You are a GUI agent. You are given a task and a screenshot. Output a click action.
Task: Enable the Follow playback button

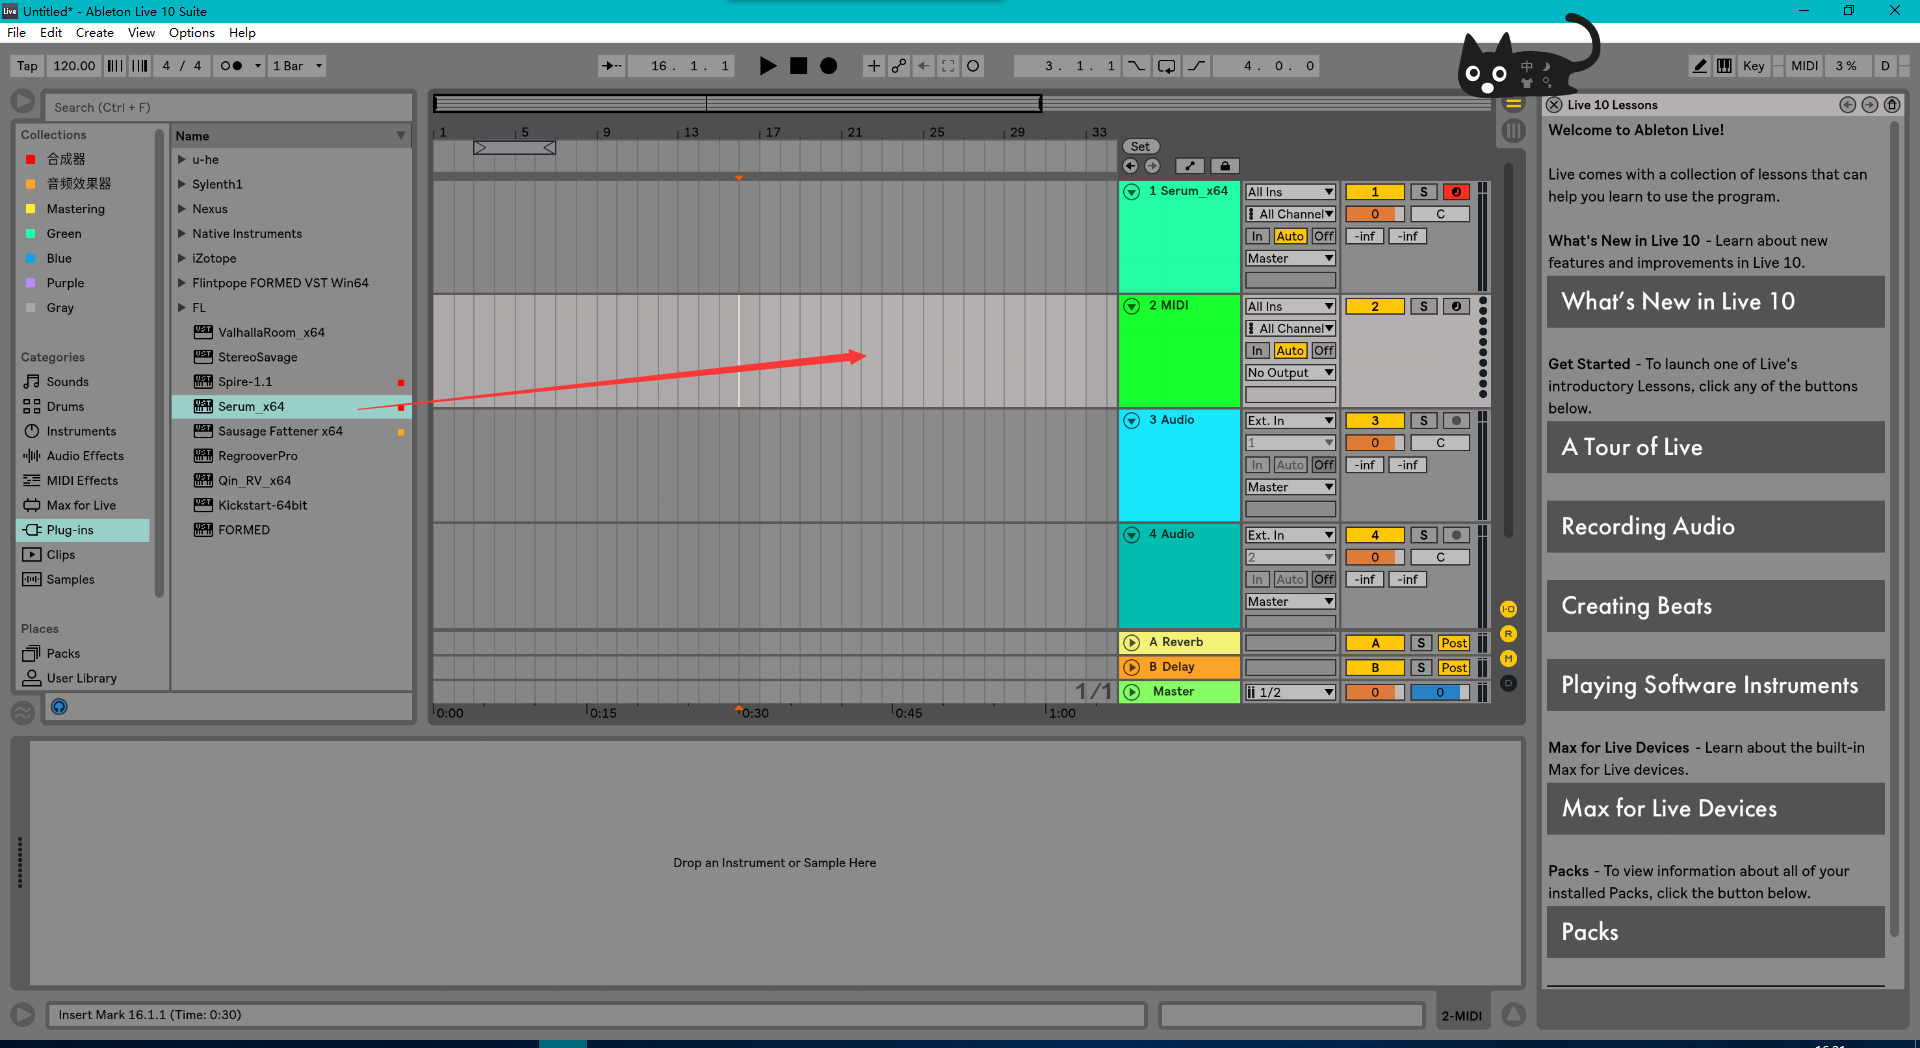point(611,66)
